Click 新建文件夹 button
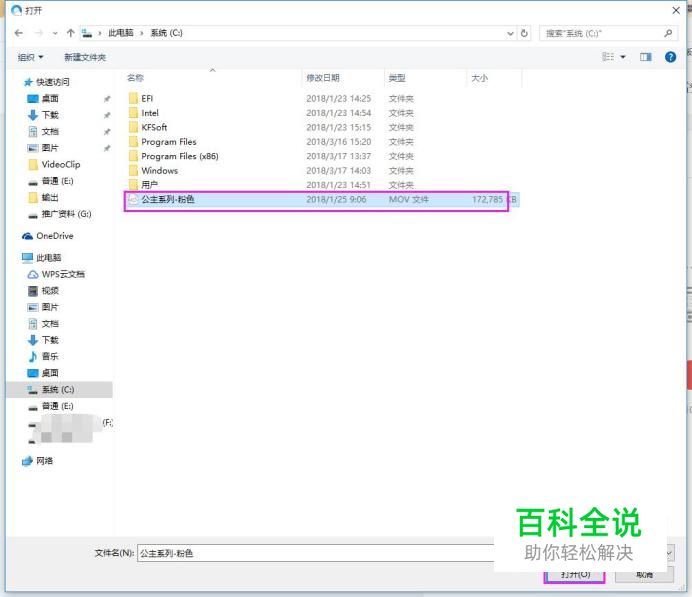Image resolution: width=692 pixels, height=597 pixels. 85,57
